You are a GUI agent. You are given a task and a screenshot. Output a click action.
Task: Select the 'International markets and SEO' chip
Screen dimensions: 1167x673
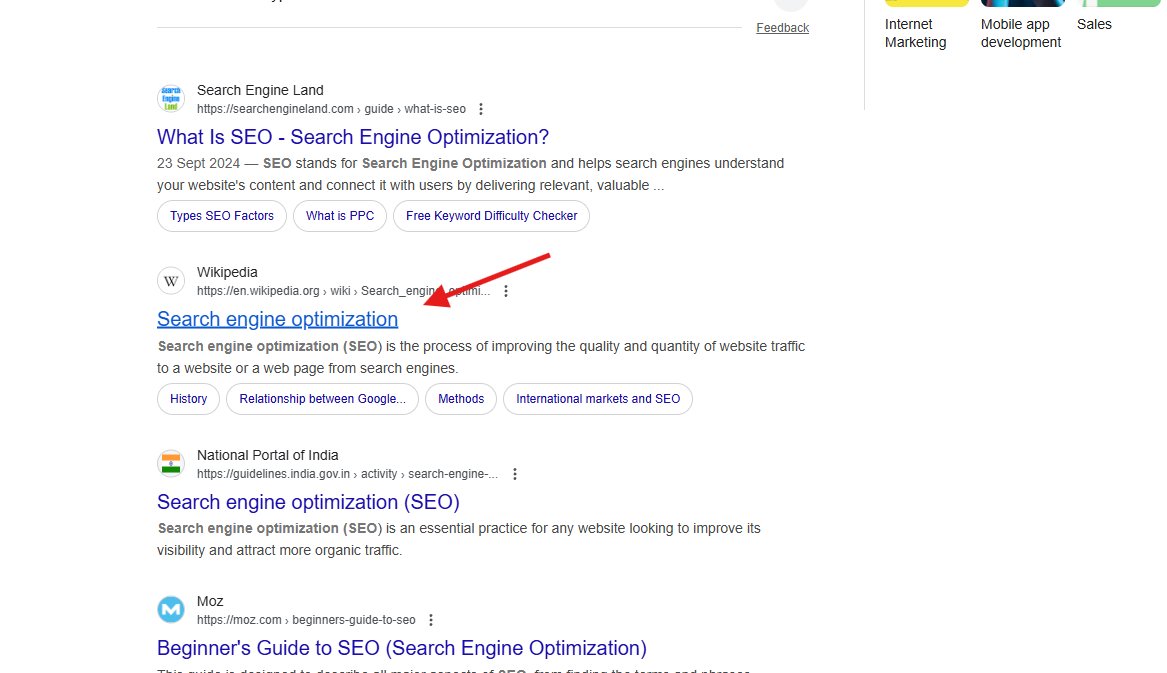pos(597,399)
